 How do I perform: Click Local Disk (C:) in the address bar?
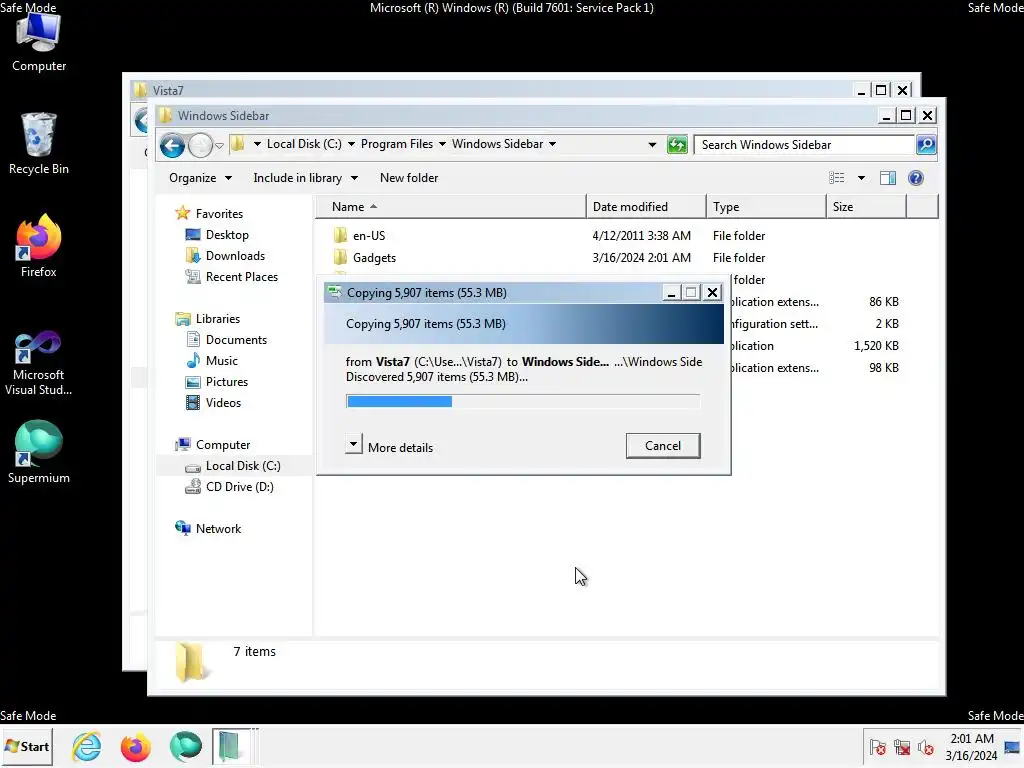click(304, 144)
